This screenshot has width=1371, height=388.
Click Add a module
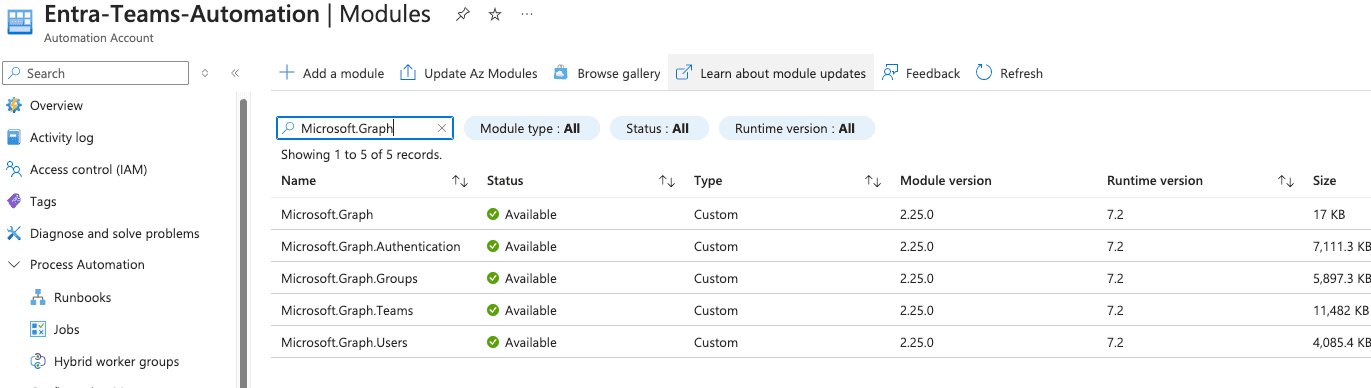(332, 73)
